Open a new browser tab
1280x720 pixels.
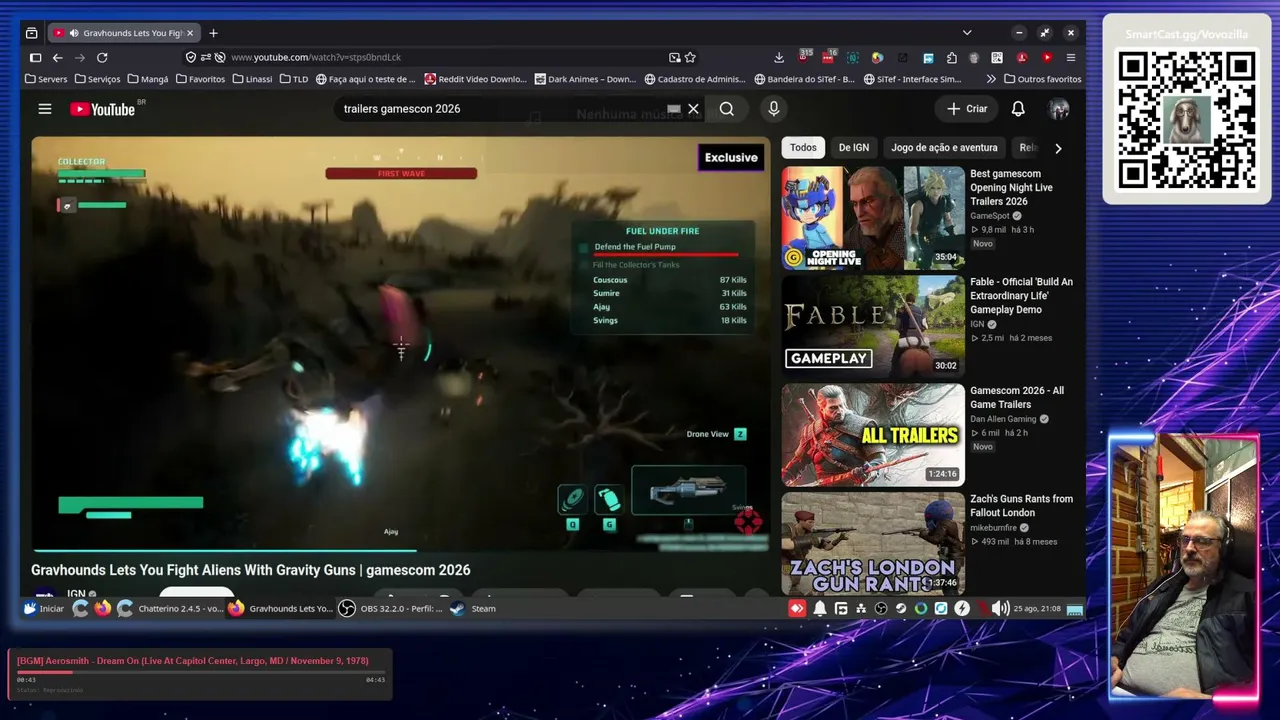tap(213, 33)
